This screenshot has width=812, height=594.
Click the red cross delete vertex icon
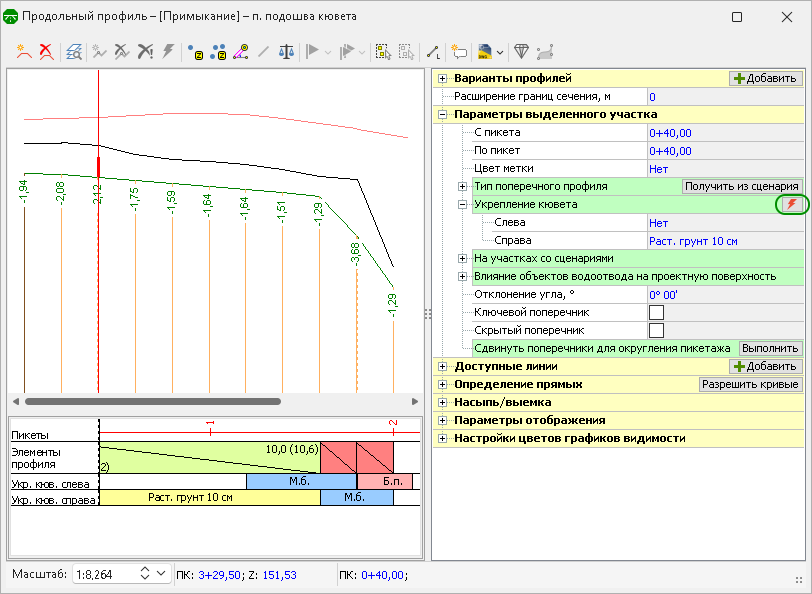point(45,50)
